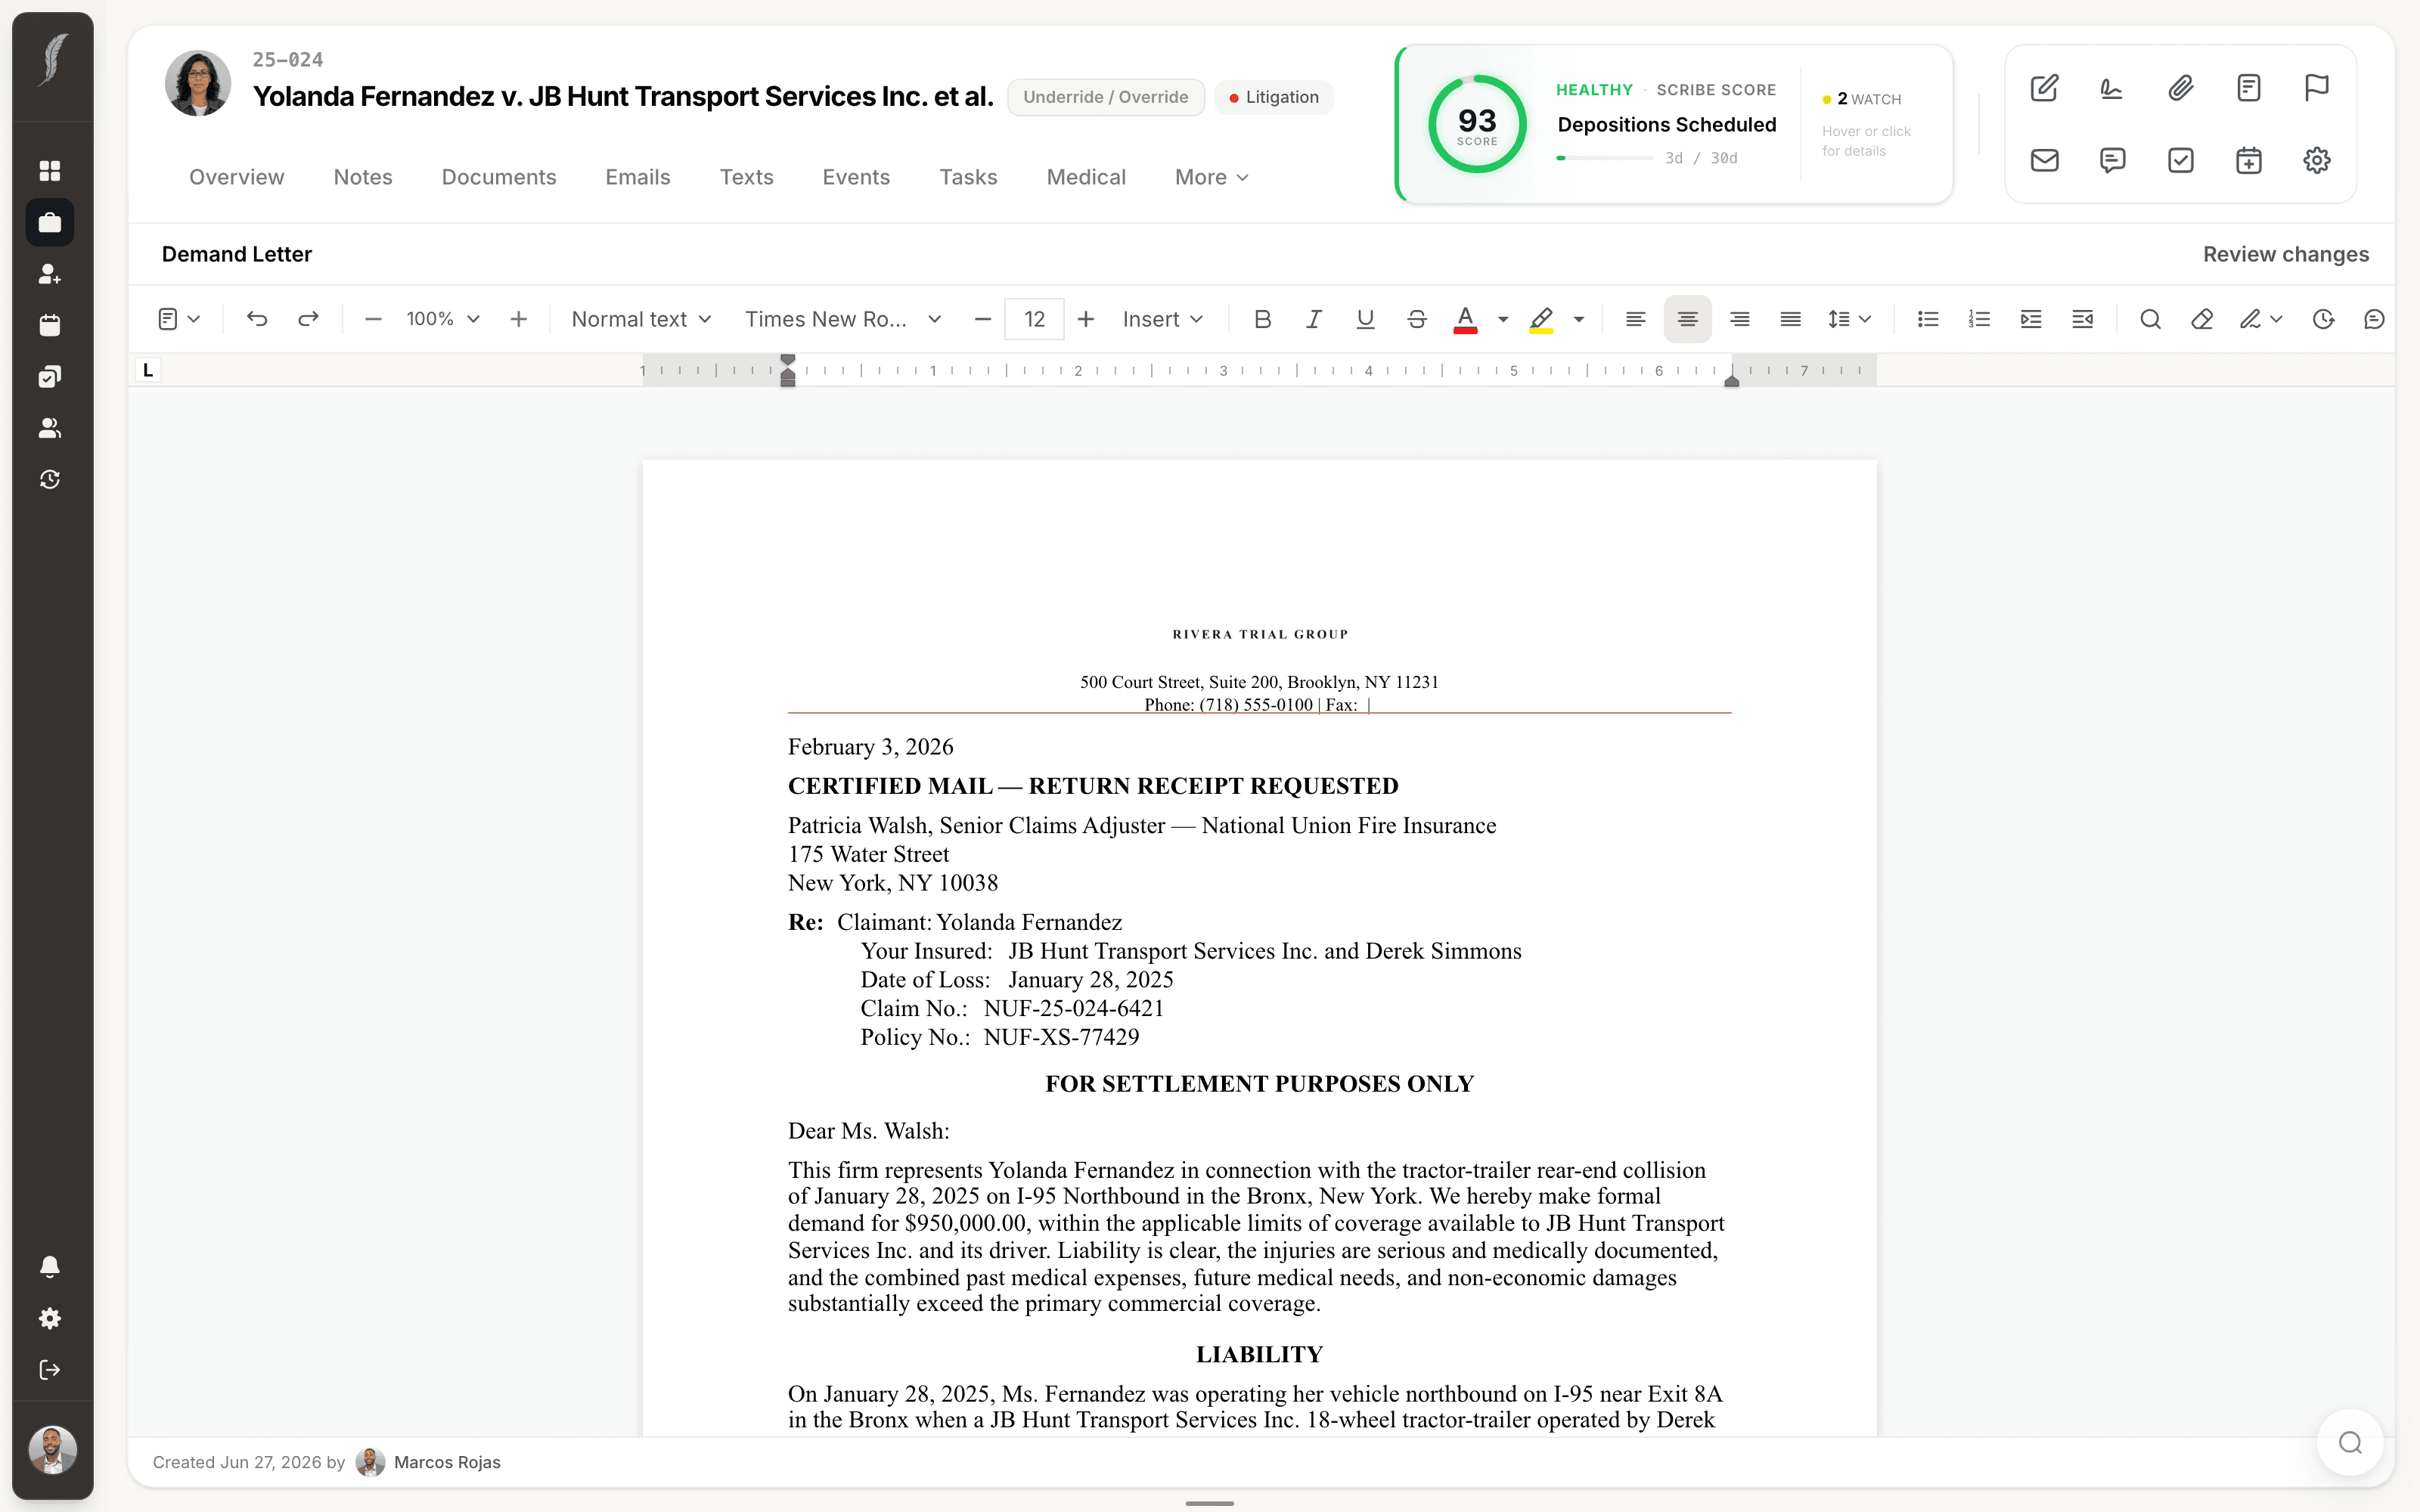Viewport: 2420px width, 1512px height.
Task: Click the document icon in quick actions
Action: pos(2248,88)
